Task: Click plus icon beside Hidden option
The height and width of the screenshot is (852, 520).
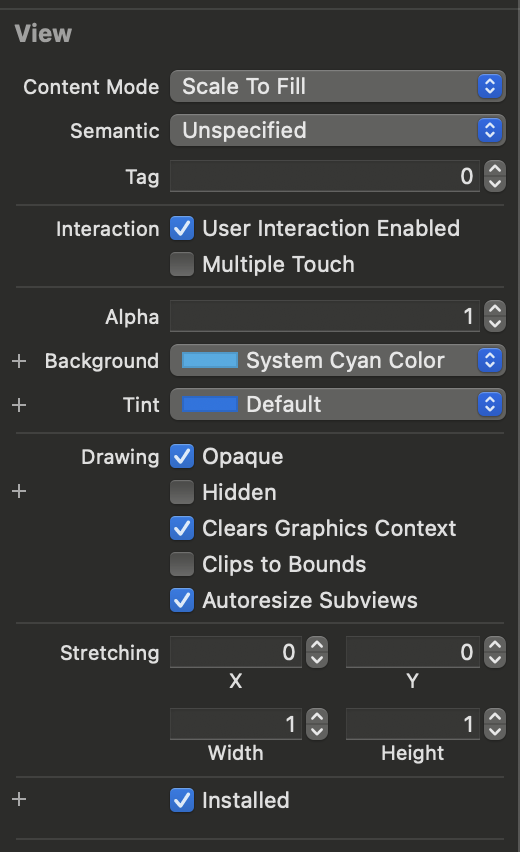Action: click(19, 491)
